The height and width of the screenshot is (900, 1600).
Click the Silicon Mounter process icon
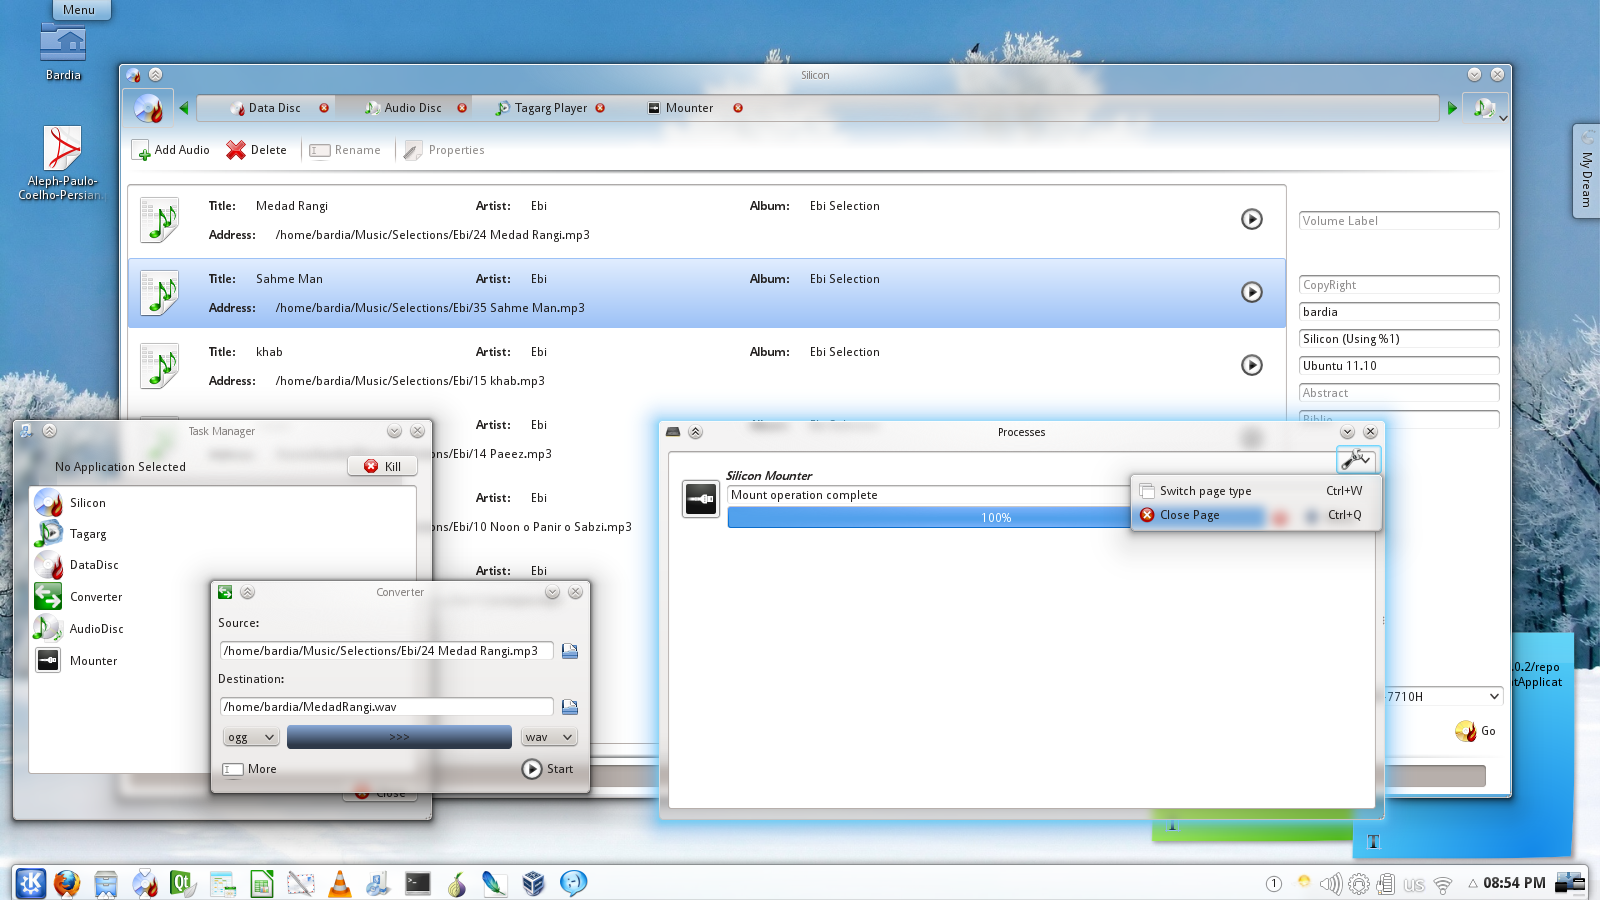[x=700, y=499]
